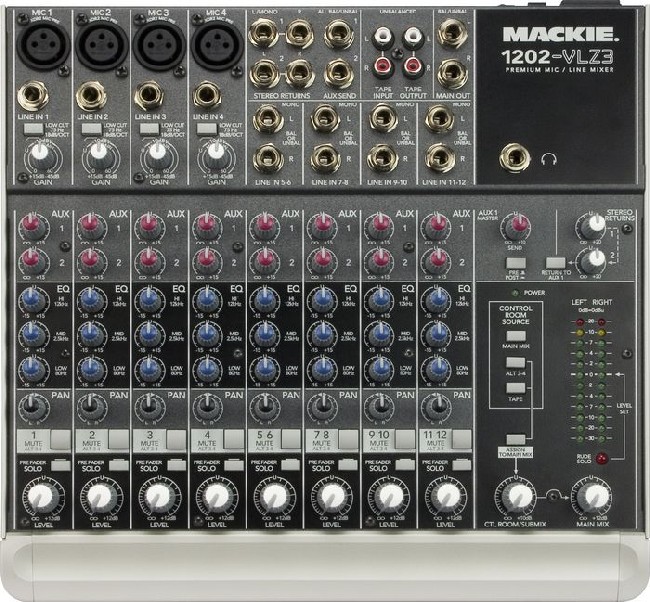Adjust the AUX 1 MASTER SEND knob
This screenshot has height=602, width=650.
click(x=516, y=227)
